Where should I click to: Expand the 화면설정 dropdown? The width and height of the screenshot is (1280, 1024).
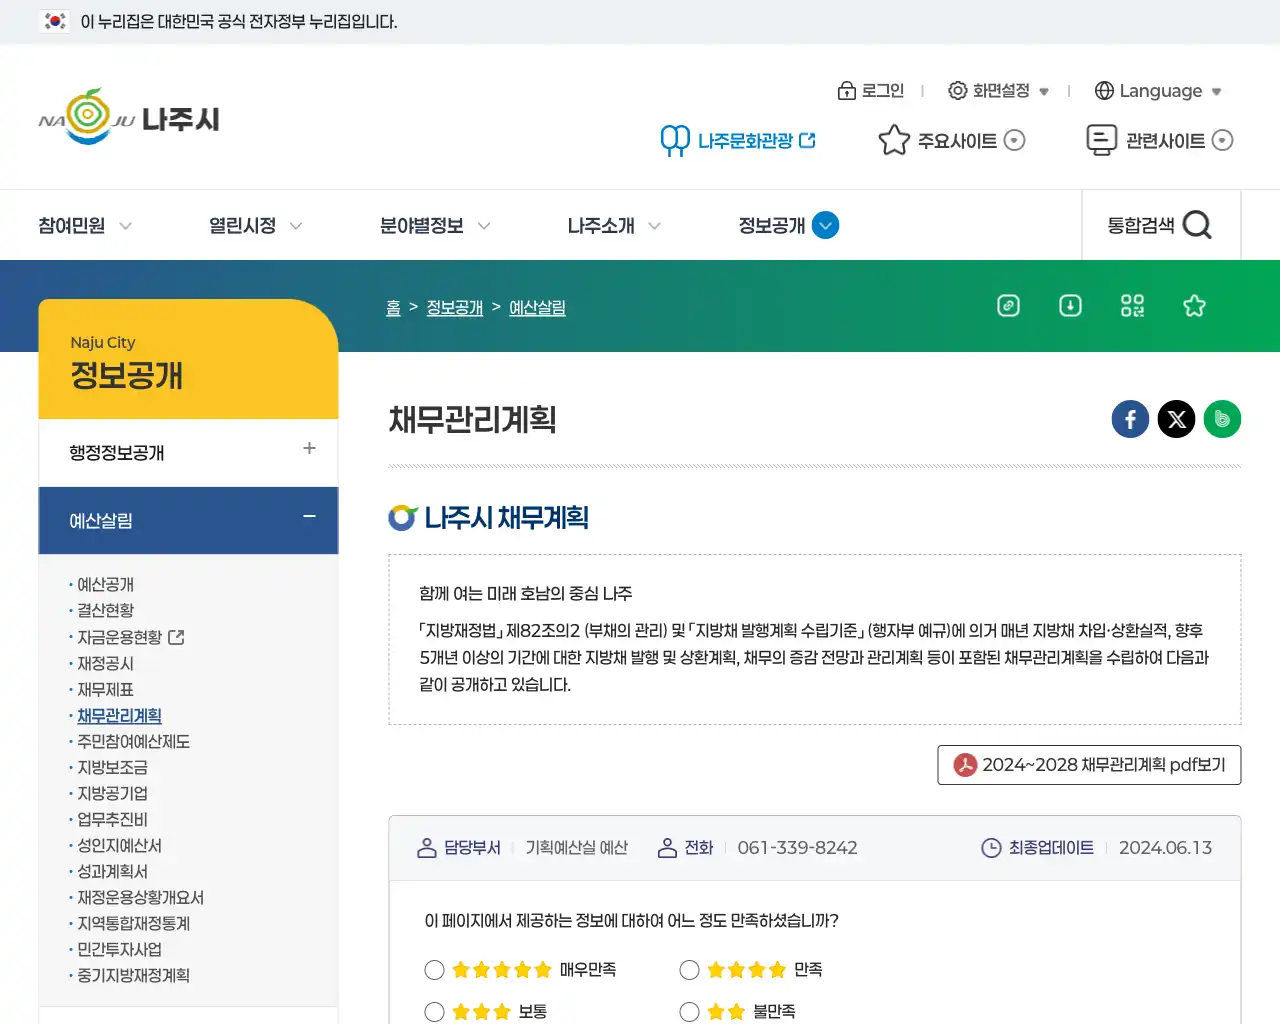(999, 91)
